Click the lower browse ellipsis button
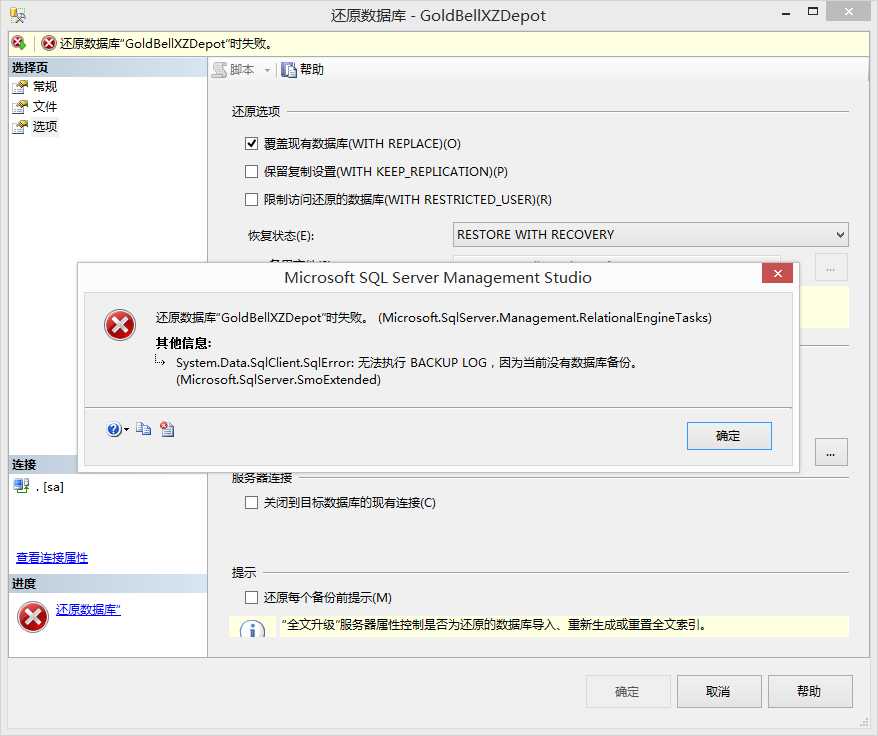The image size is (878, 736). click(831, 452)
